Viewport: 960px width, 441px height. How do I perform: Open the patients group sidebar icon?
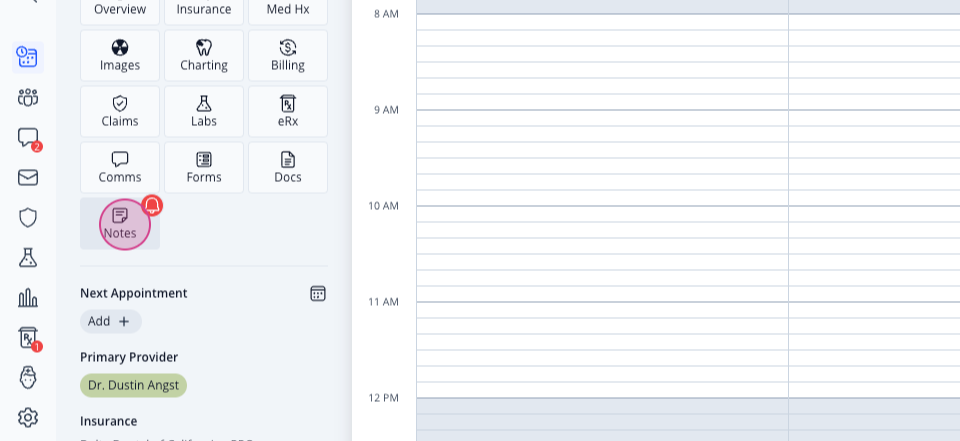(28, 97)
